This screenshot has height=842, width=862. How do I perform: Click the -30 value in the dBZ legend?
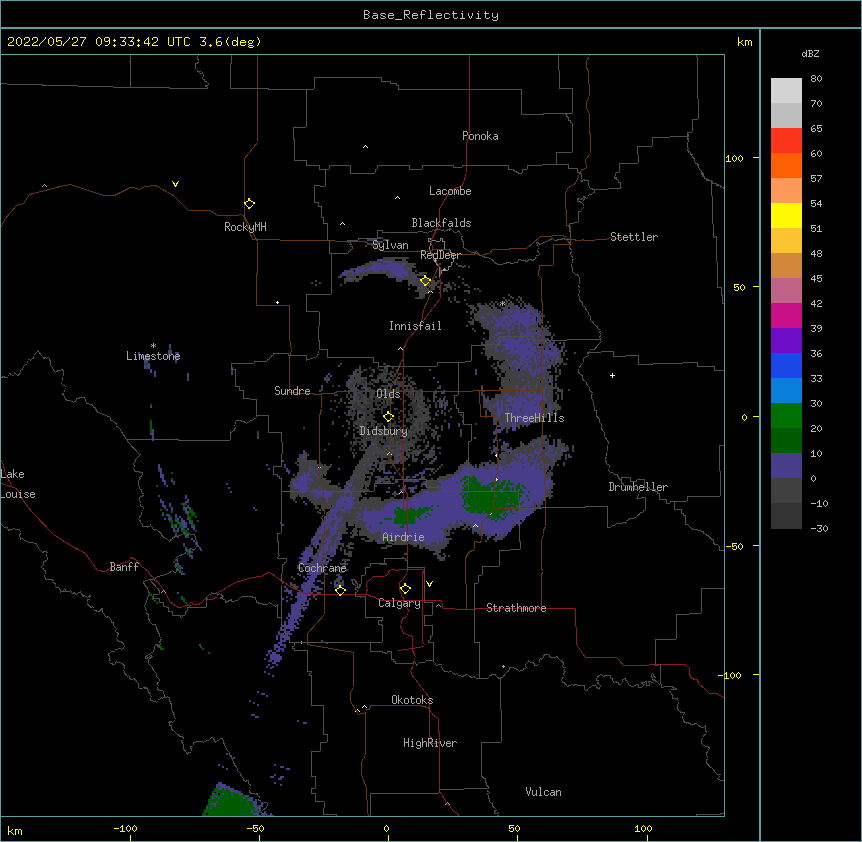point(819,528)
